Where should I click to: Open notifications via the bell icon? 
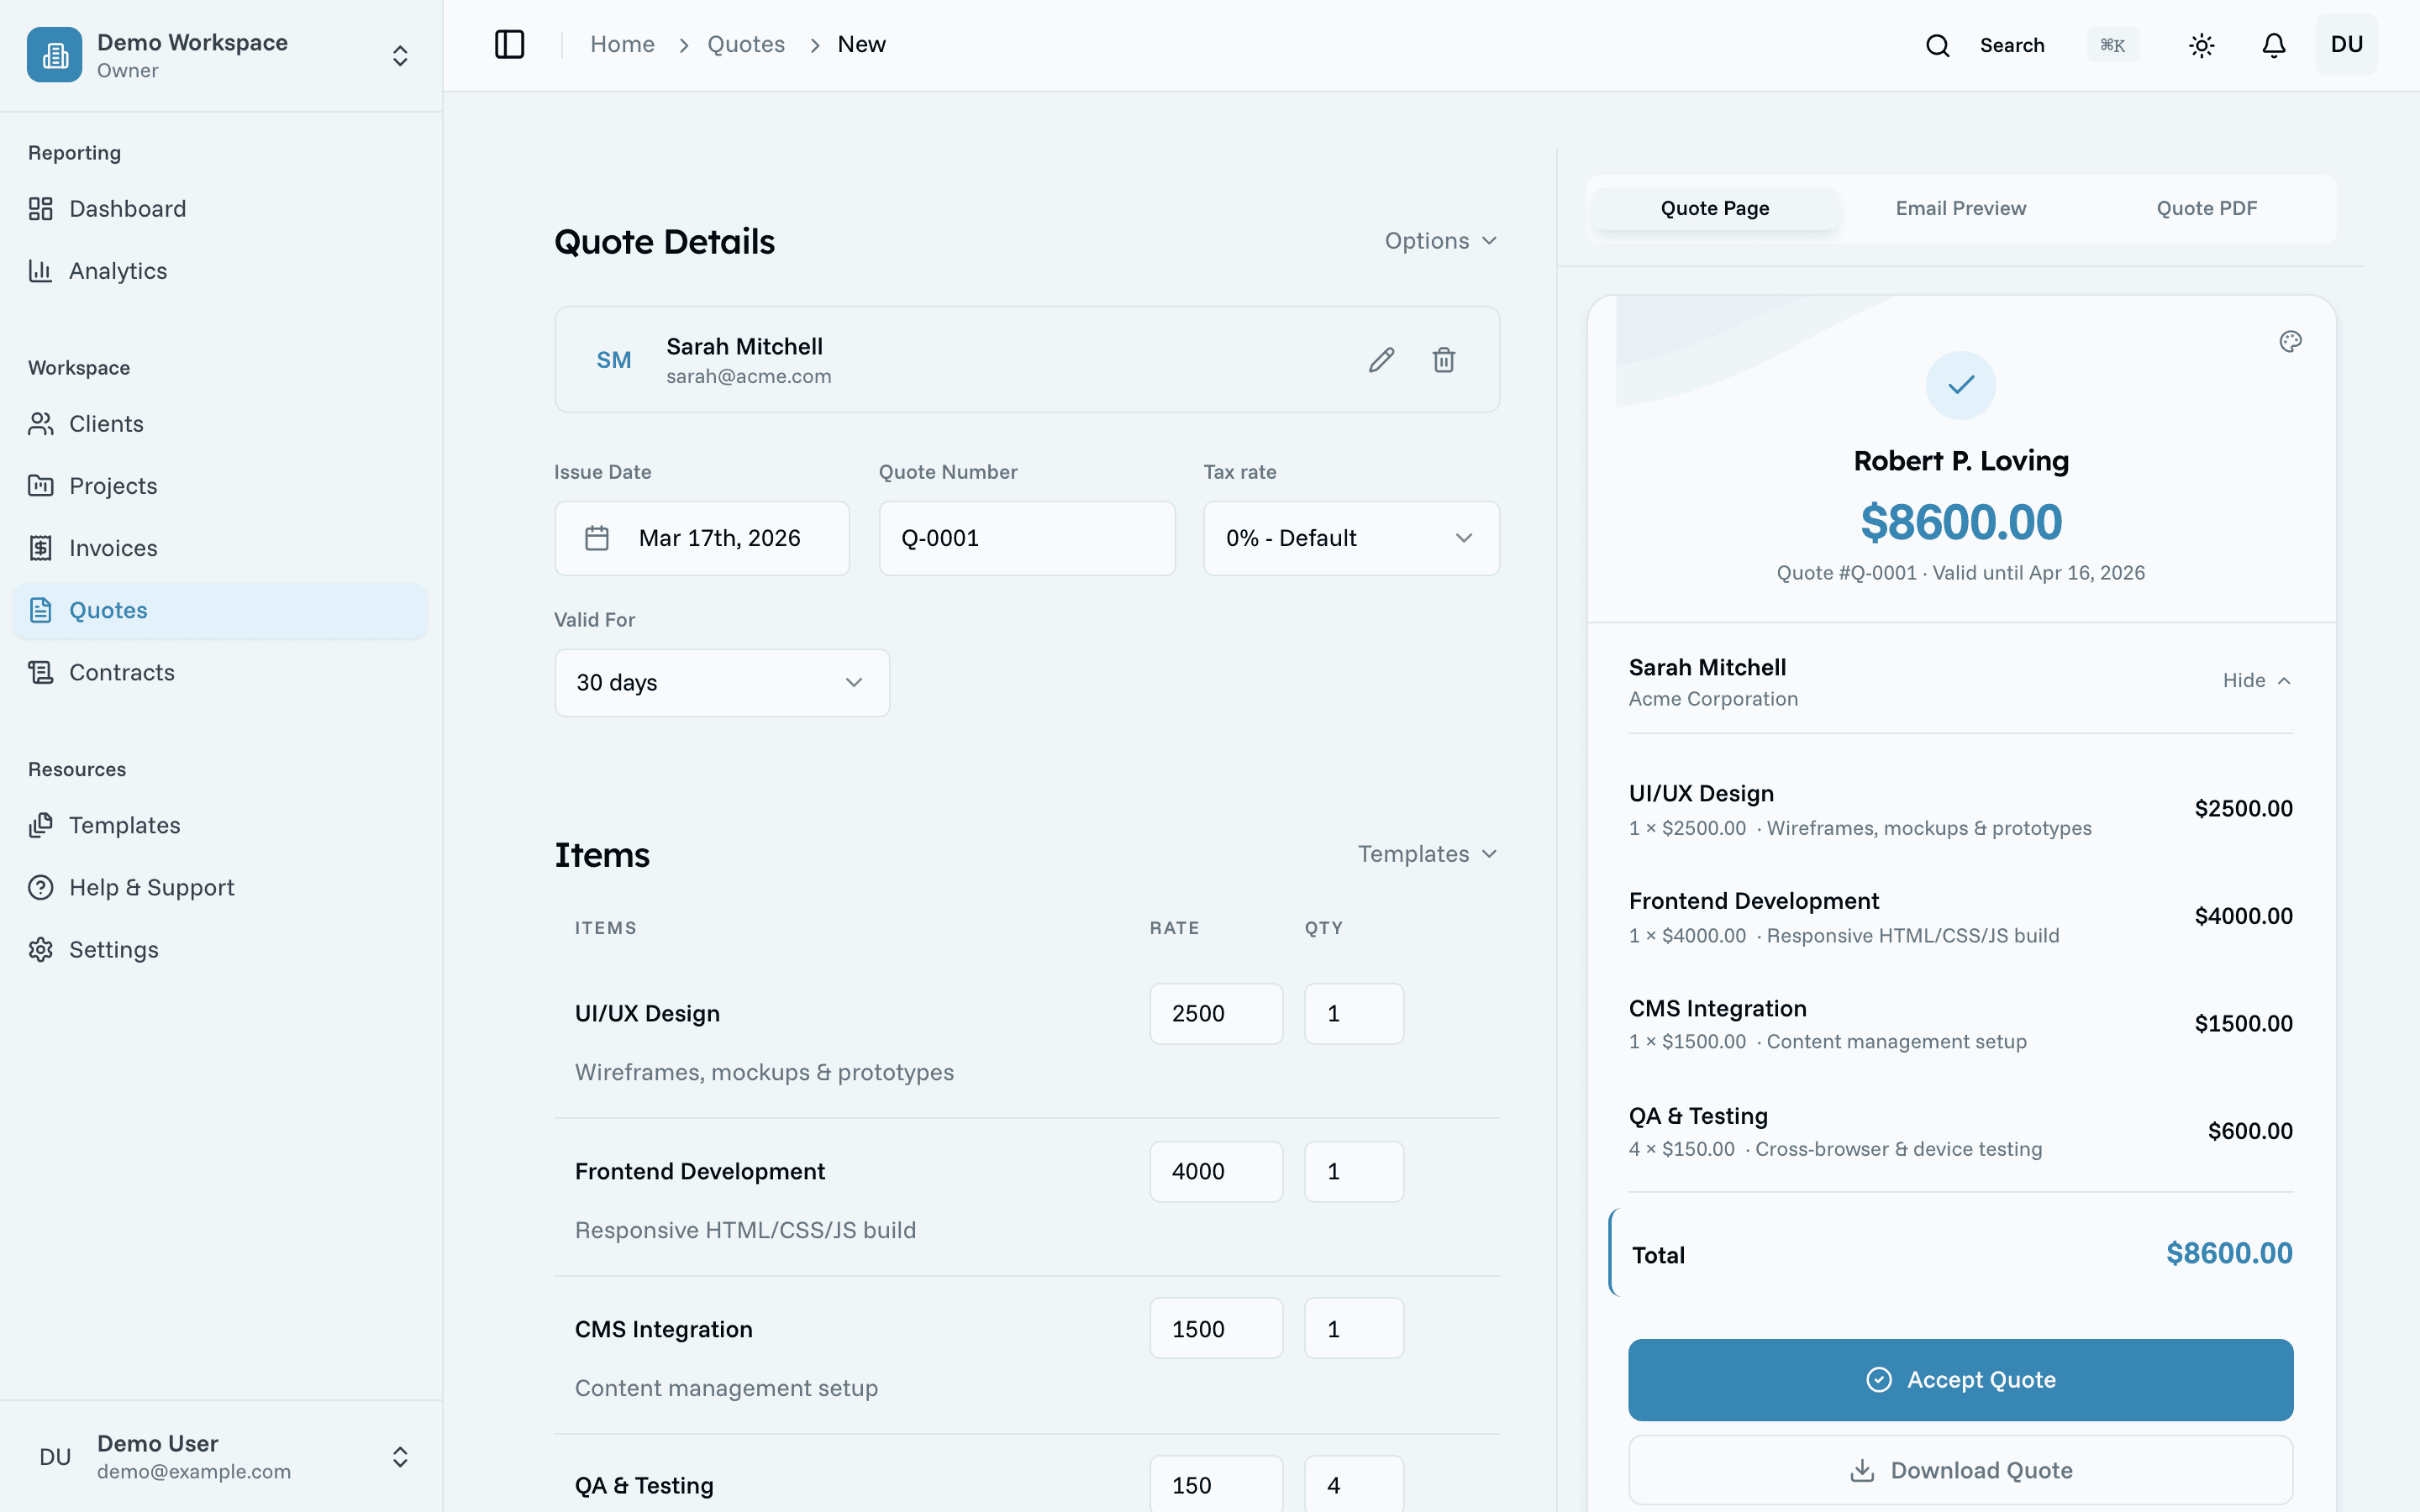click(2272, 44)
